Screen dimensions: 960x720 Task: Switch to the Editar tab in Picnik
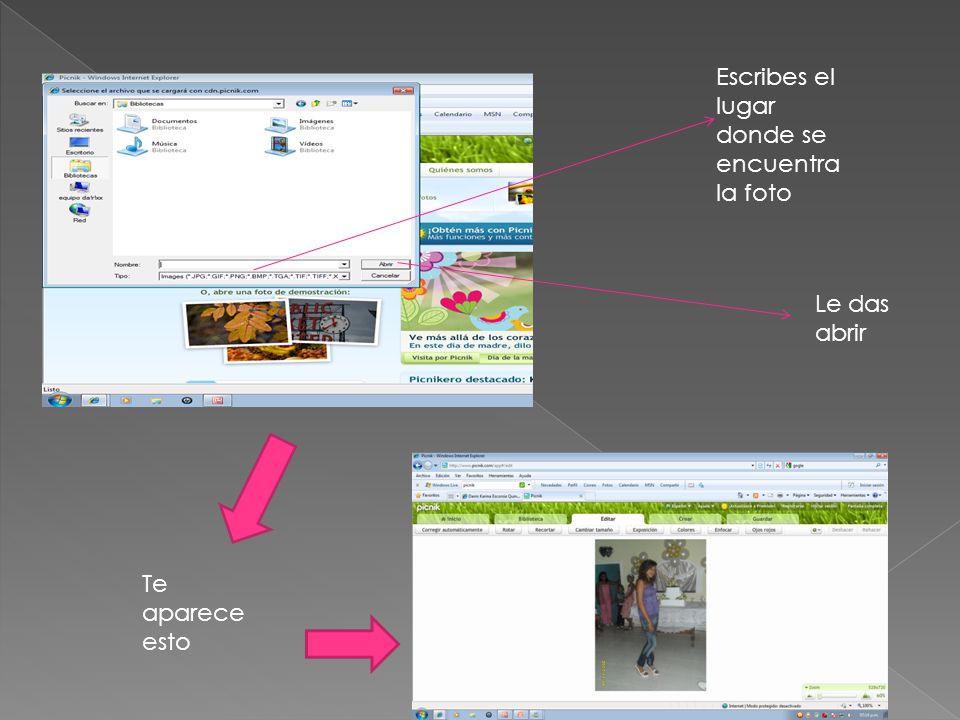tap(607, 519)
